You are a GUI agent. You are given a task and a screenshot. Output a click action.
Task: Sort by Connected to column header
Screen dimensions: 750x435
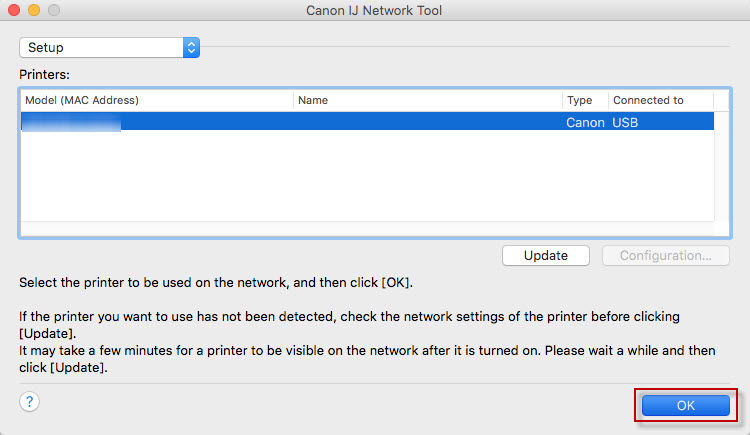[x=661, y=100]
